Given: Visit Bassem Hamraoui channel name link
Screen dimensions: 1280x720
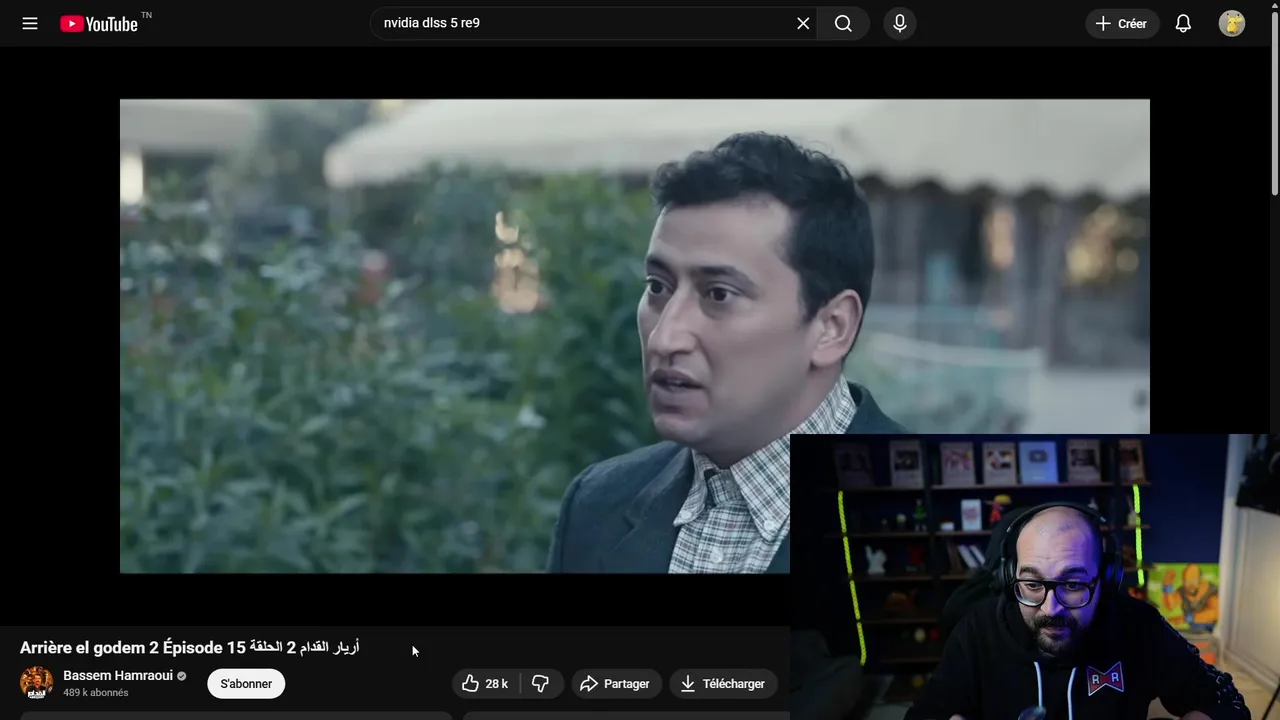Looking at the screenshot, I should coord(118,676).
